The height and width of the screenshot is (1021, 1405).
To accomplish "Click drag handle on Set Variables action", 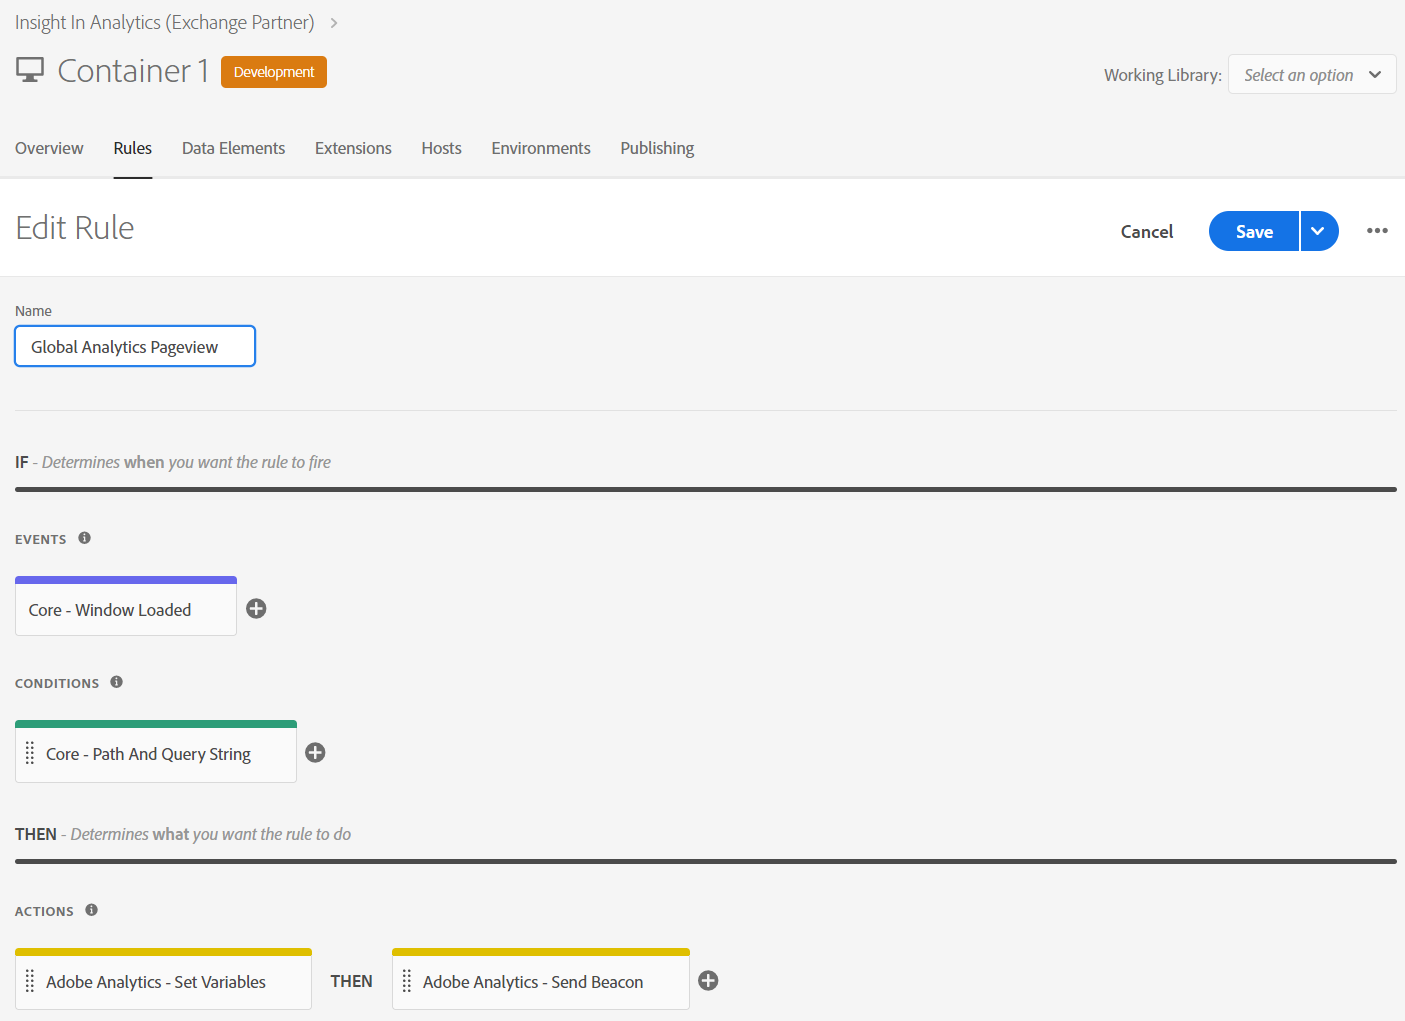I will click(30, 981).
